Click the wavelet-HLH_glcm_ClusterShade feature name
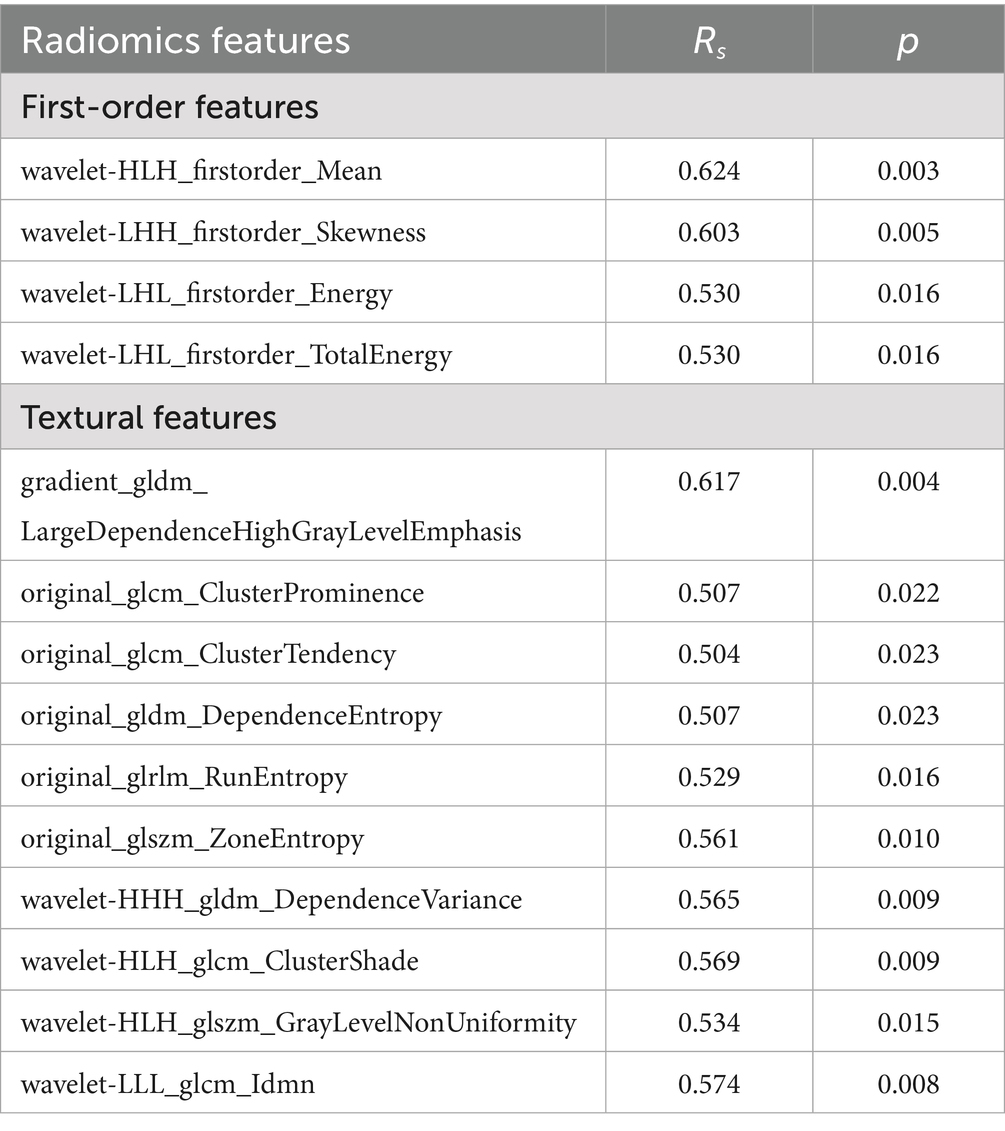This screenshot has height=1131, width=1005. point(219,961)
